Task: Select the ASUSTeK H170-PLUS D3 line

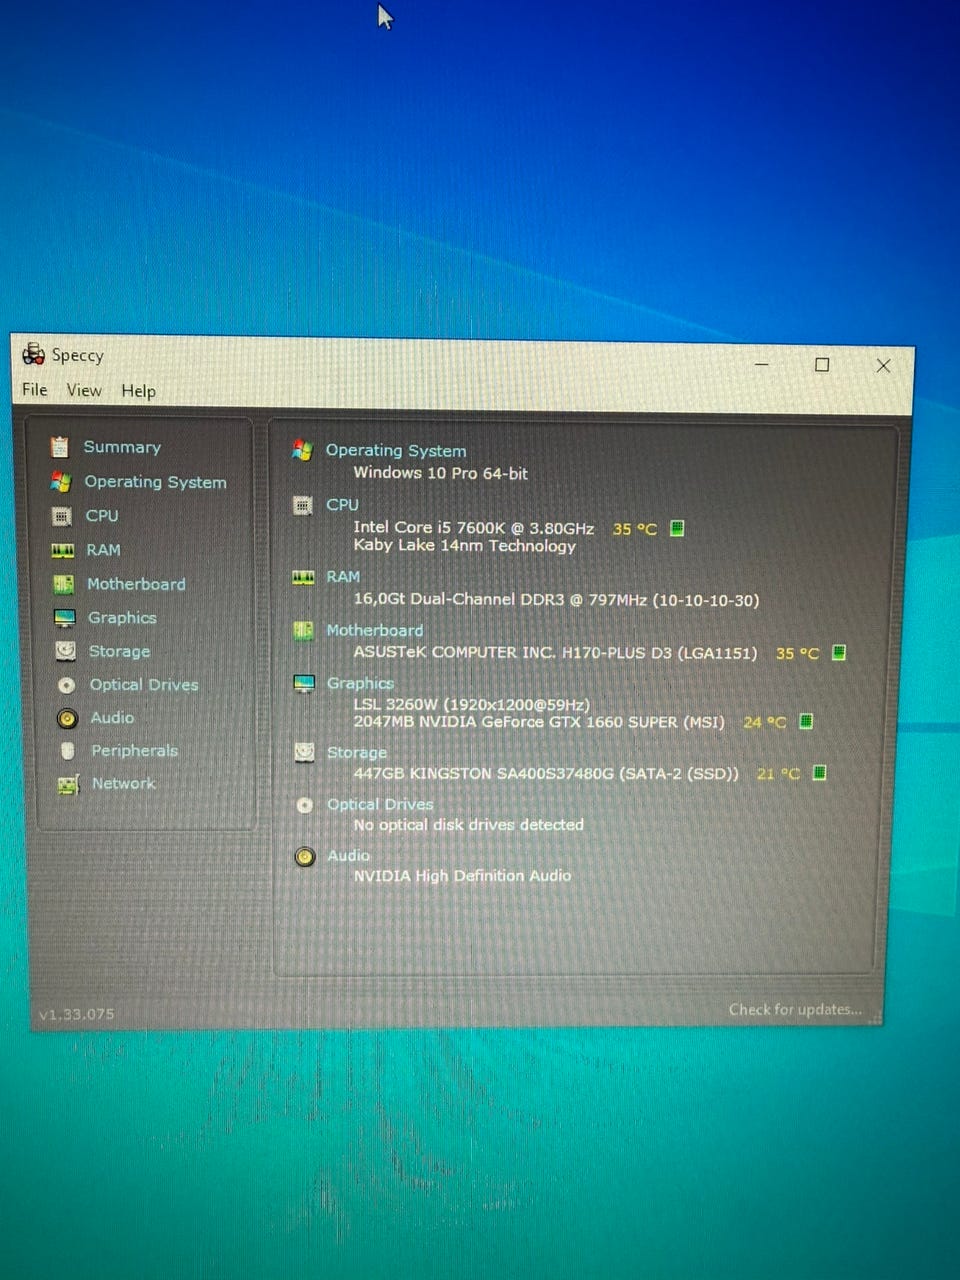Action: click(555, 653)
